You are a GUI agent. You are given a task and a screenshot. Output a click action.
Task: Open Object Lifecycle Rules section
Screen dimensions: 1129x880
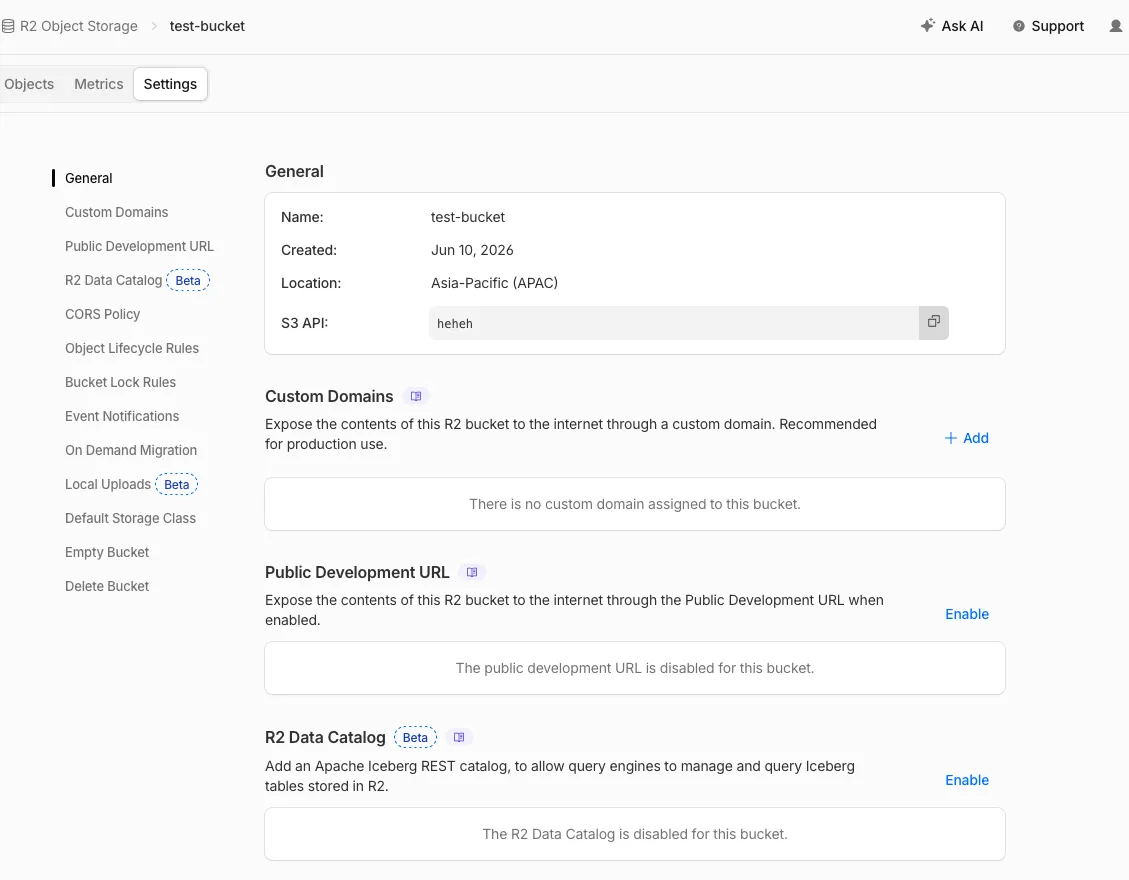coord(132,349)
